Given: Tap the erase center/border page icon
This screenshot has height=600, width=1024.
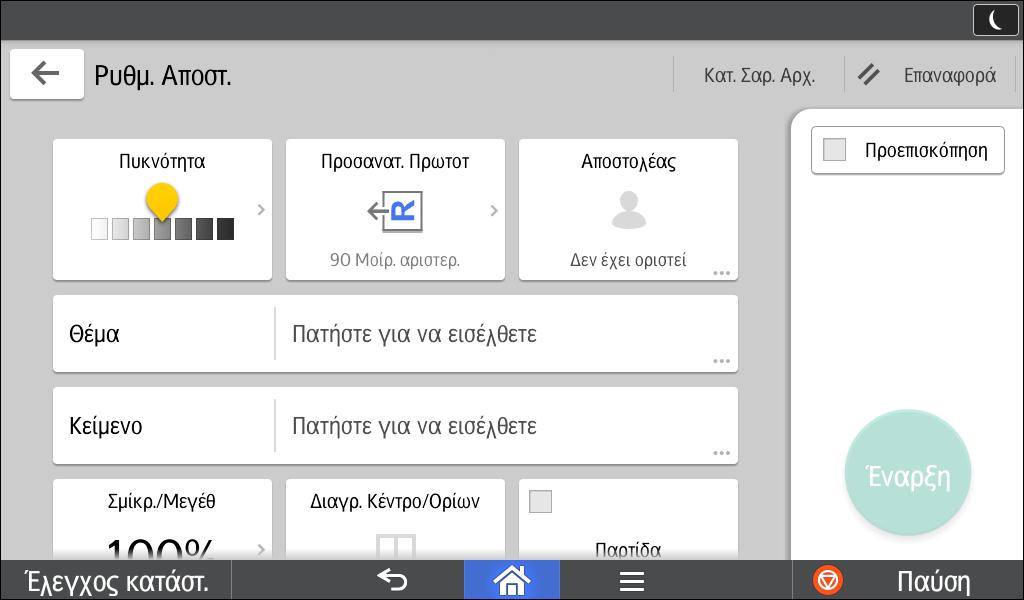Looking at the screenshot, I should tap(396, 547).
